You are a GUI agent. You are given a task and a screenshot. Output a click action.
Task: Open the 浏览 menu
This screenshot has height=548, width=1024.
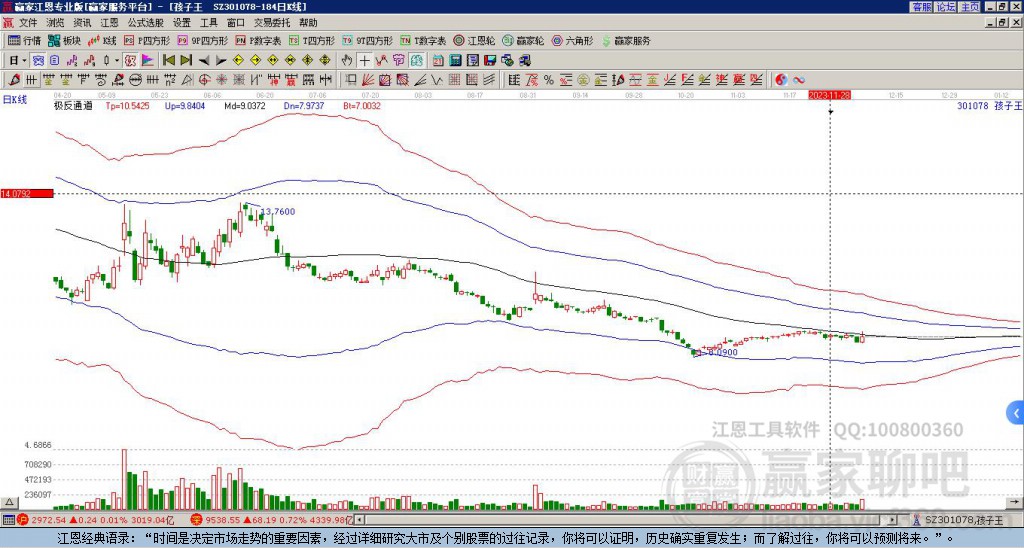coord(55,23)
